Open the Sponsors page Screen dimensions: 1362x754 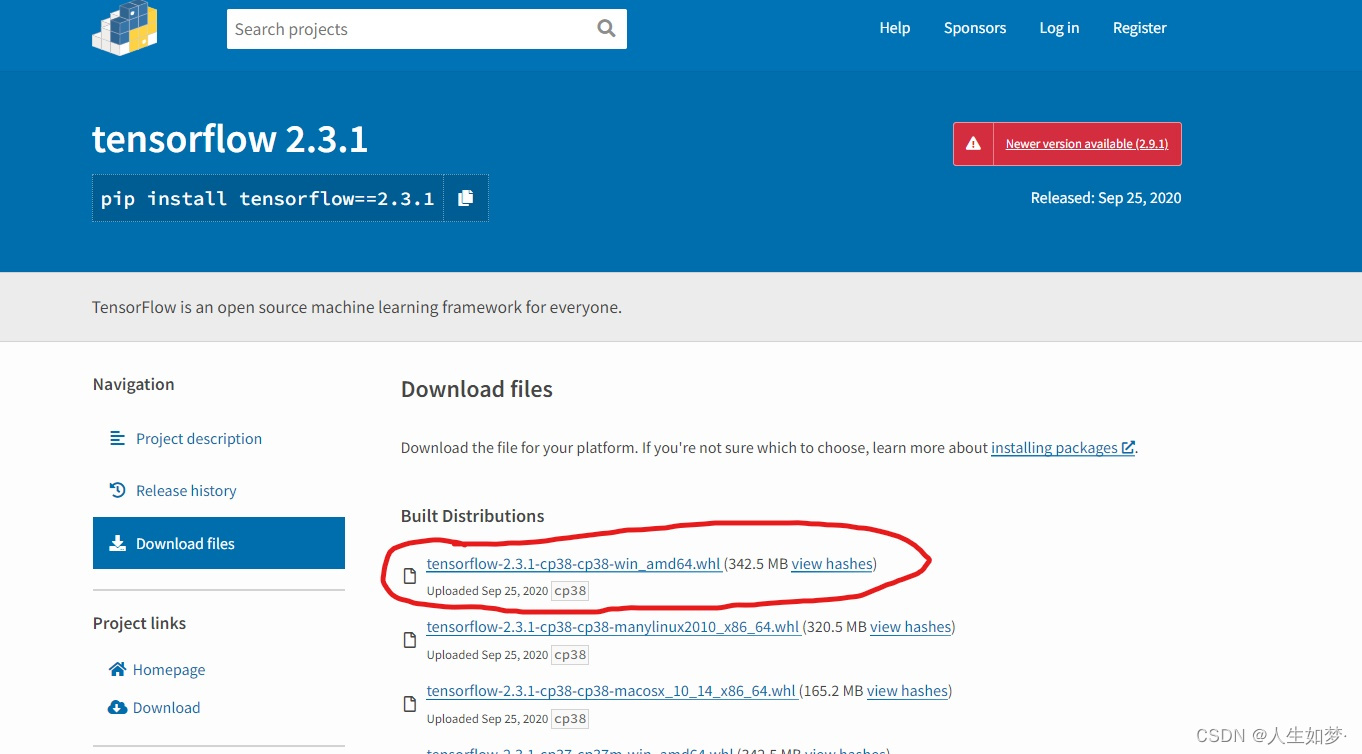pyautogui.click(x=975, y=28)
